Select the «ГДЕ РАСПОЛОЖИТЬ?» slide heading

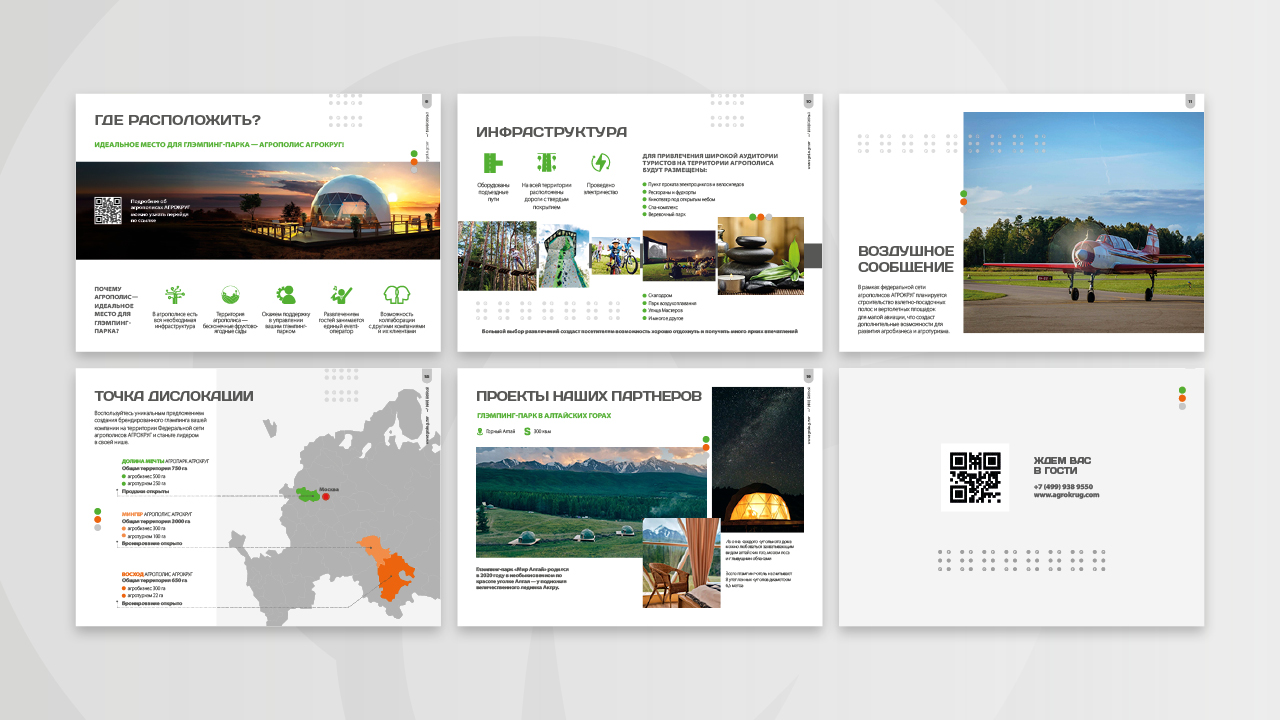click(177, 120)
